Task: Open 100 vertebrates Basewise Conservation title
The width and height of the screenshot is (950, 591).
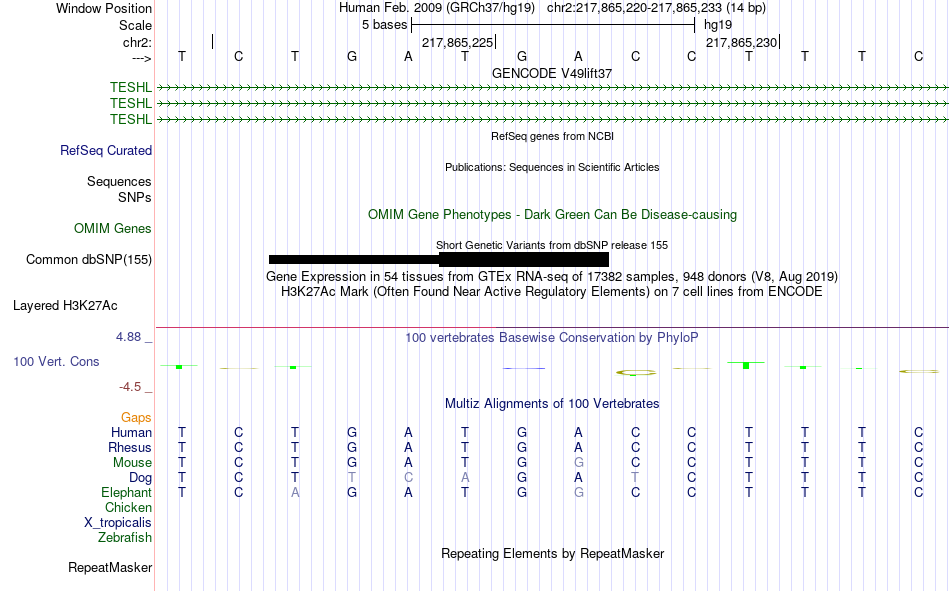Action: (x=552, y=338)
